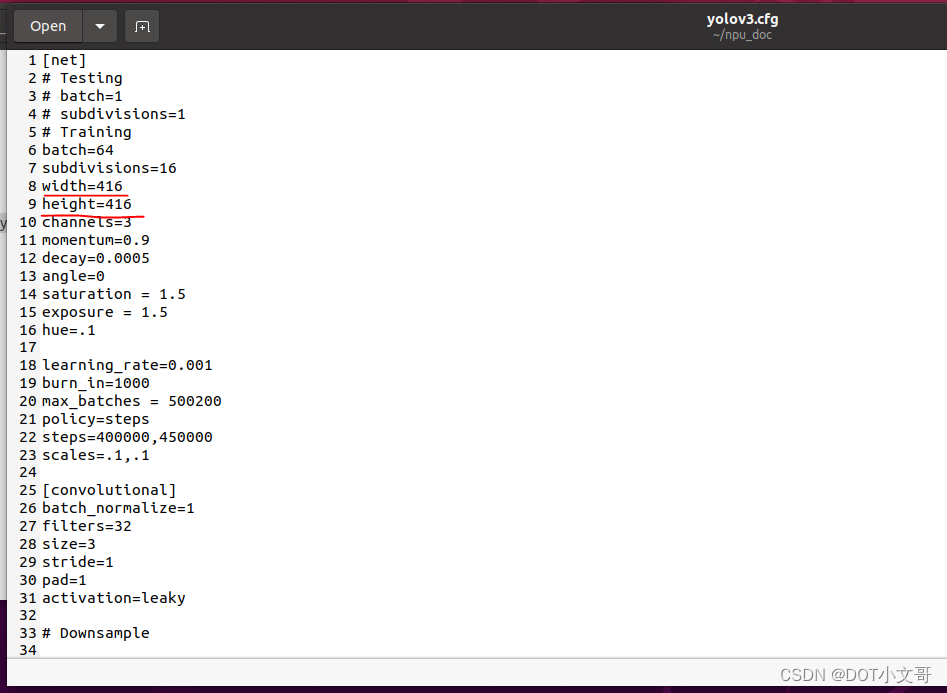Click the pad=1 line
This screenshot has width=947, height=693.
pyautogui.click(x=64, y=581)
